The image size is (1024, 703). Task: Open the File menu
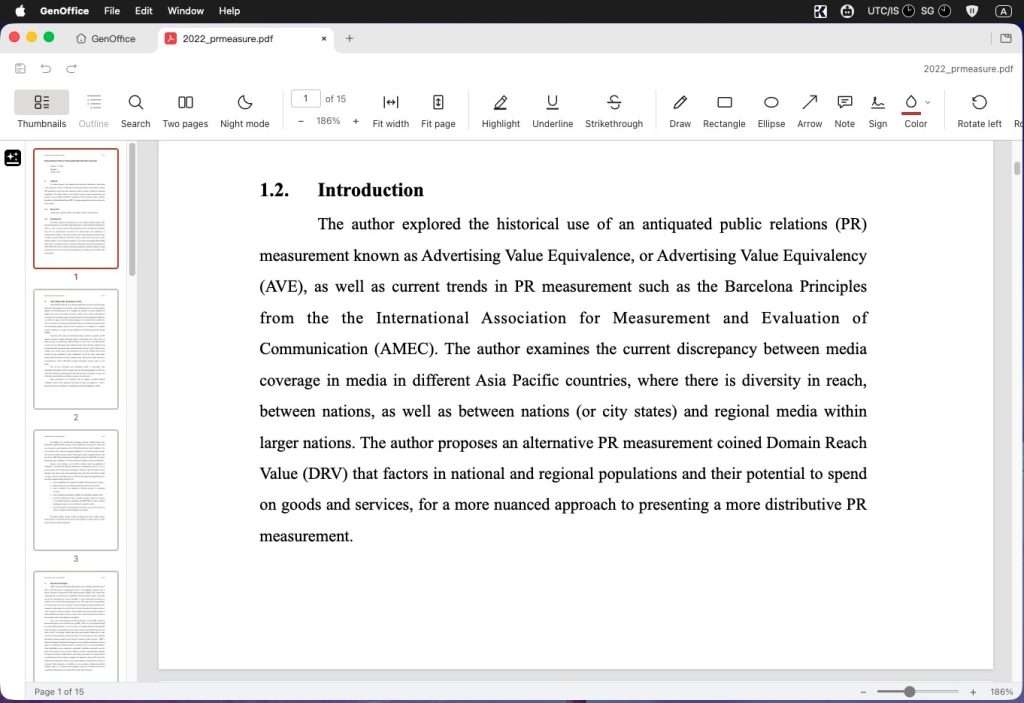[x=112, y=11]
